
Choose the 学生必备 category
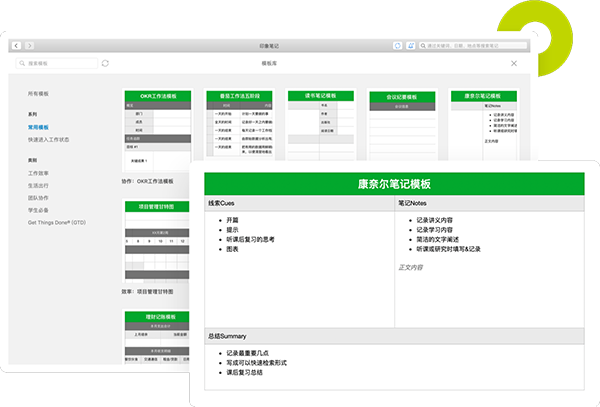(38, 210)
